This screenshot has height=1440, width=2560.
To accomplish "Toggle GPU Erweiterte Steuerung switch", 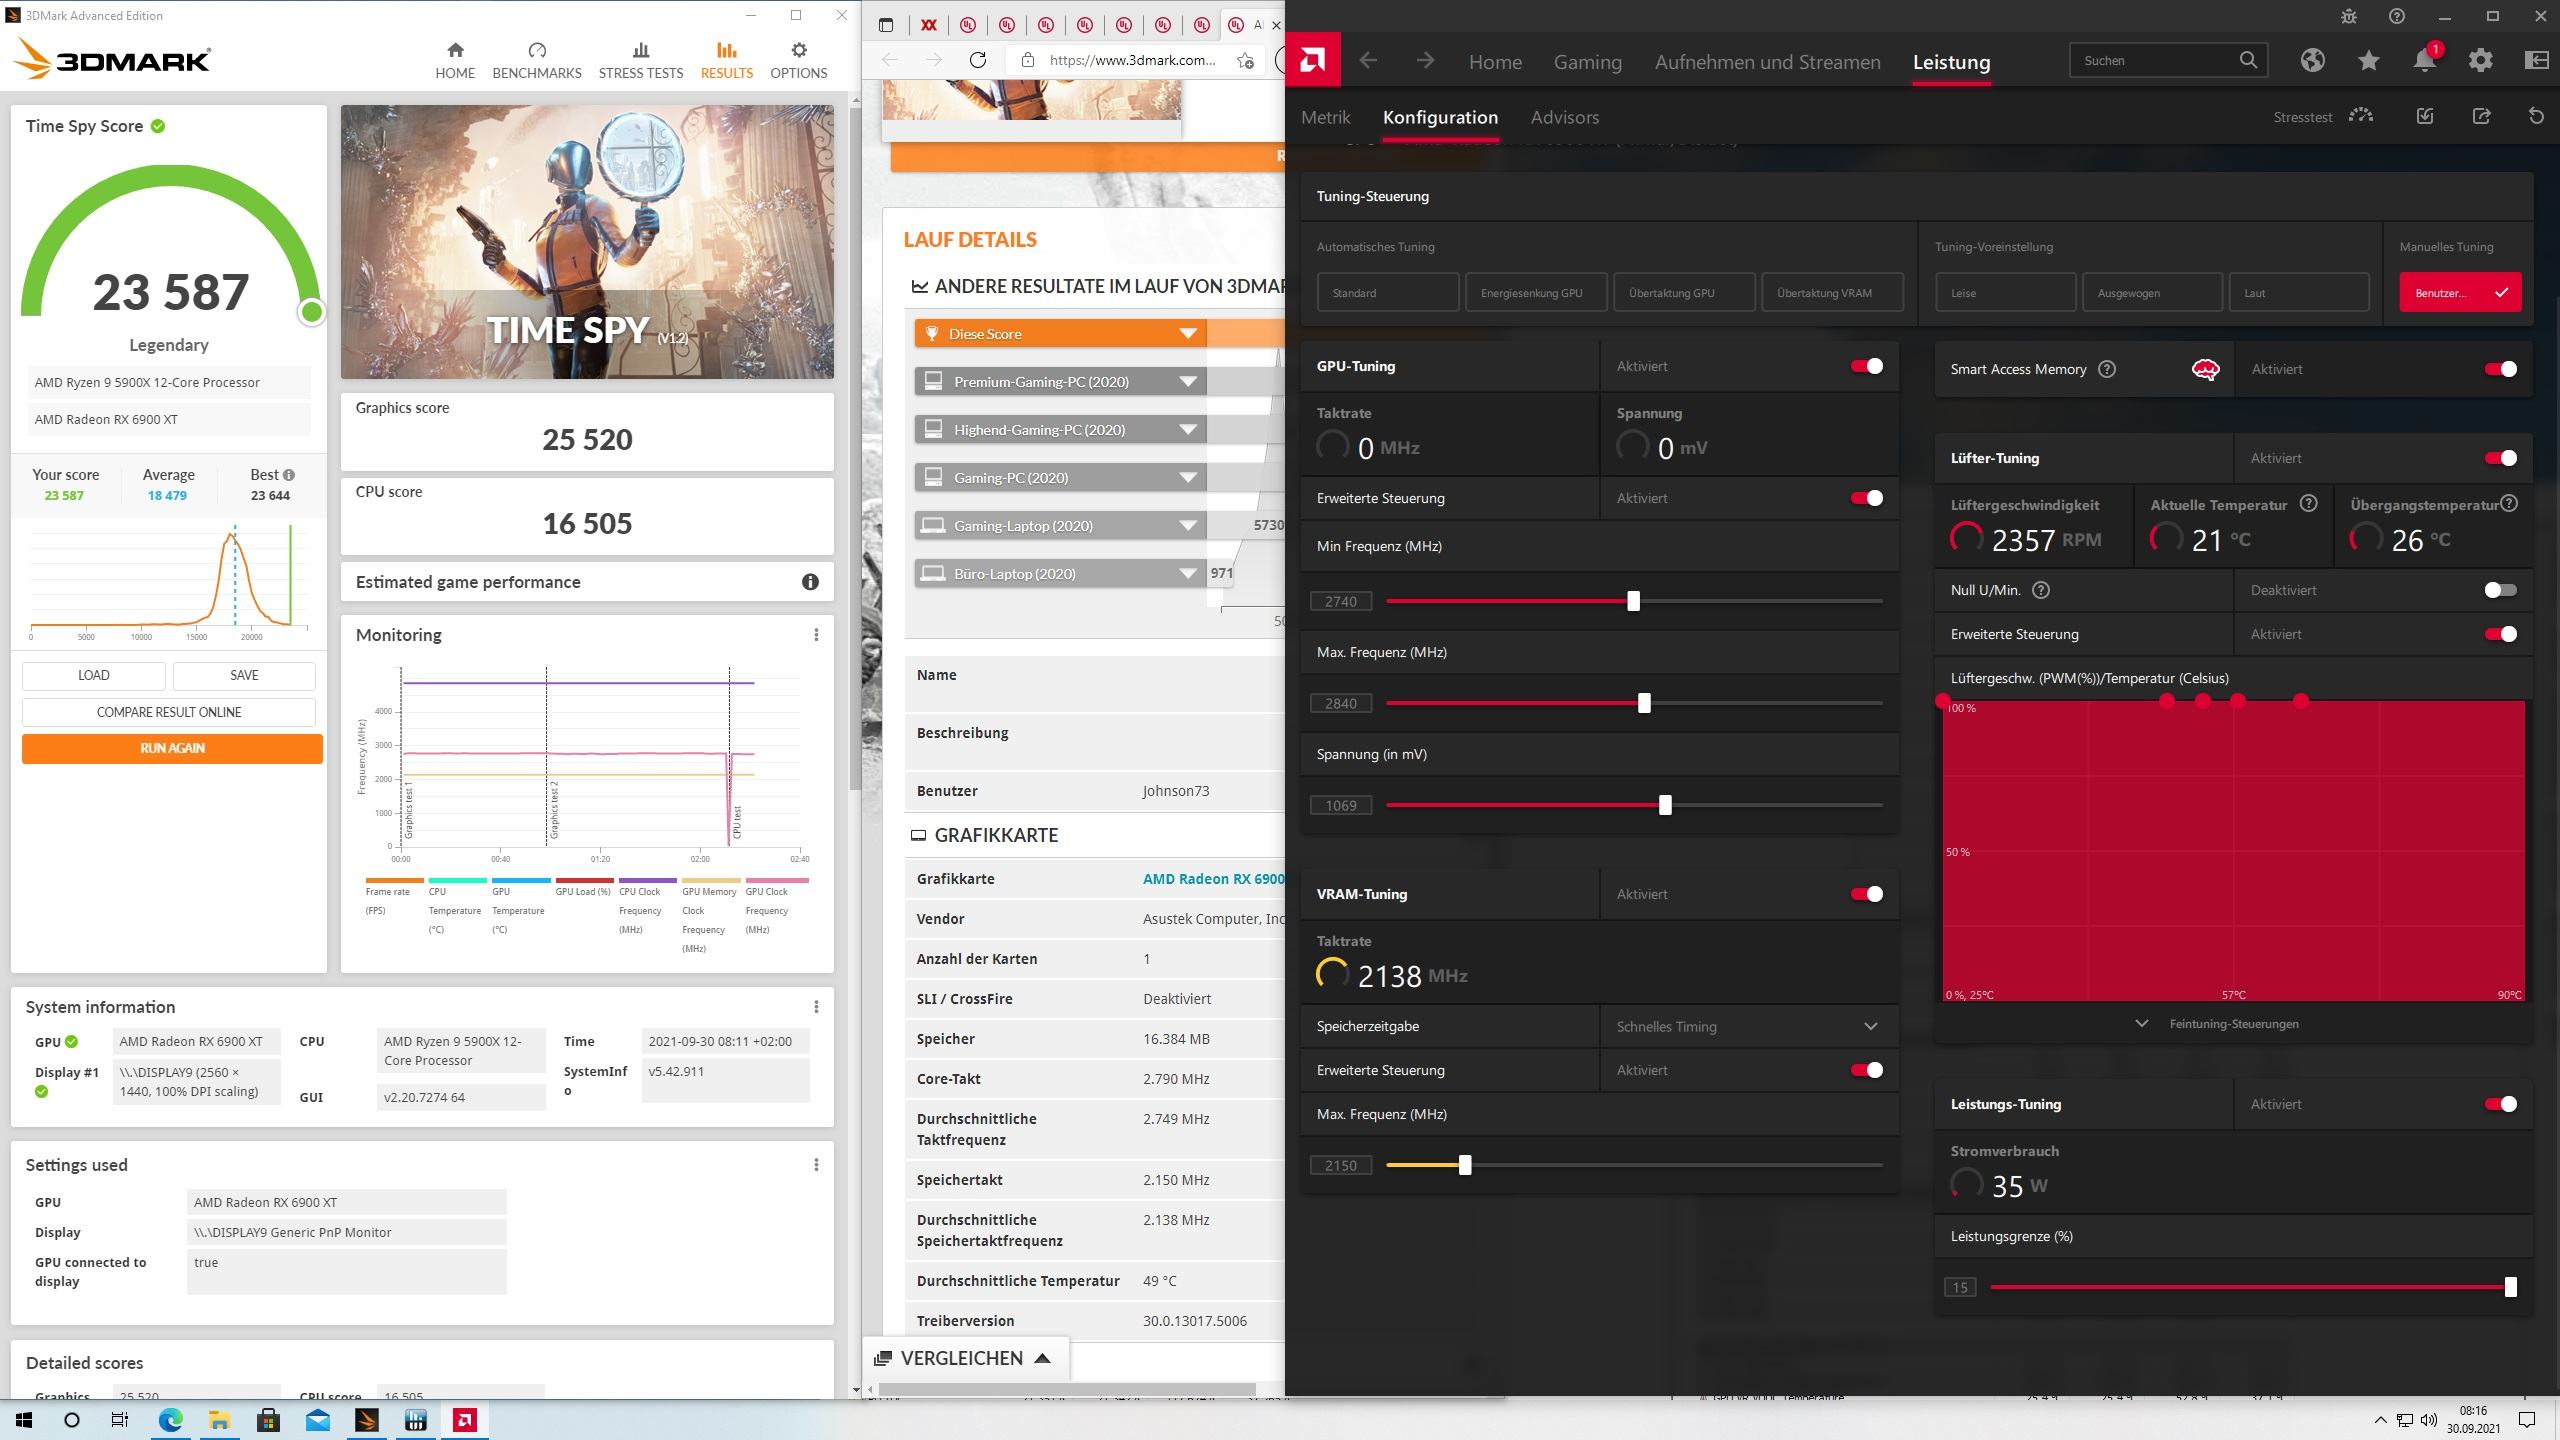I will click(x=1866, y=498).
